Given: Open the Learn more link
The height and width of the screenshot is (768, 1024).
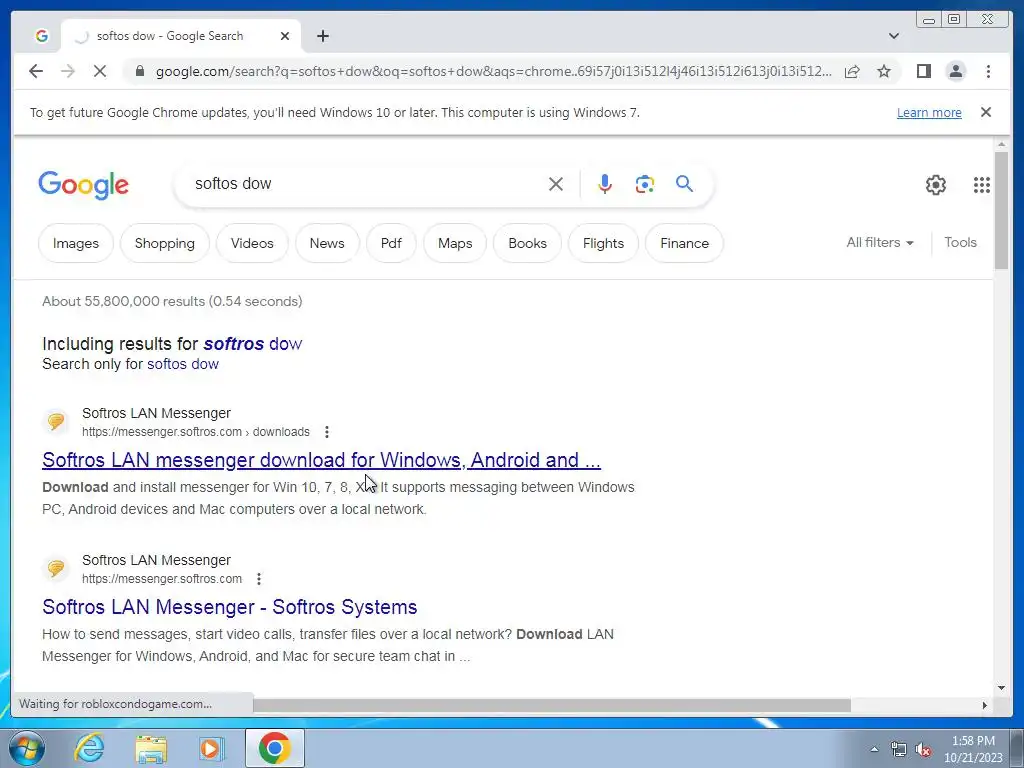Looking at the screenshot, I should [x=929, y=112].
